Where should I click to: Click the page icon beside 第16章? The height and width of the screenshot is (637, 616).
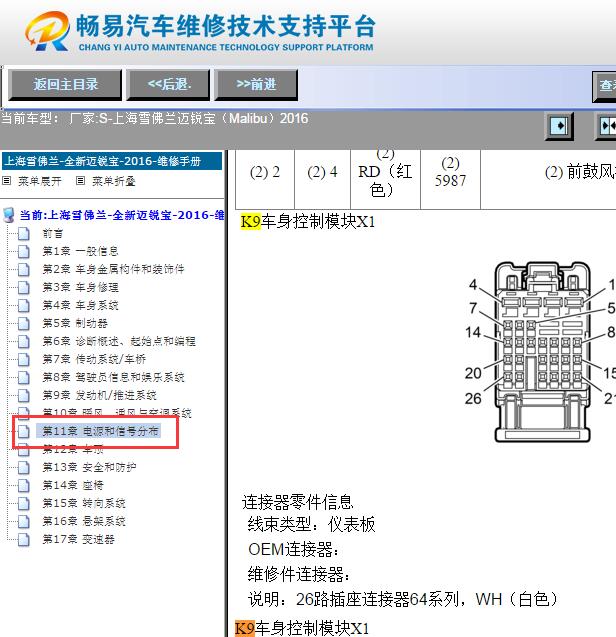(x=24, y=521)
